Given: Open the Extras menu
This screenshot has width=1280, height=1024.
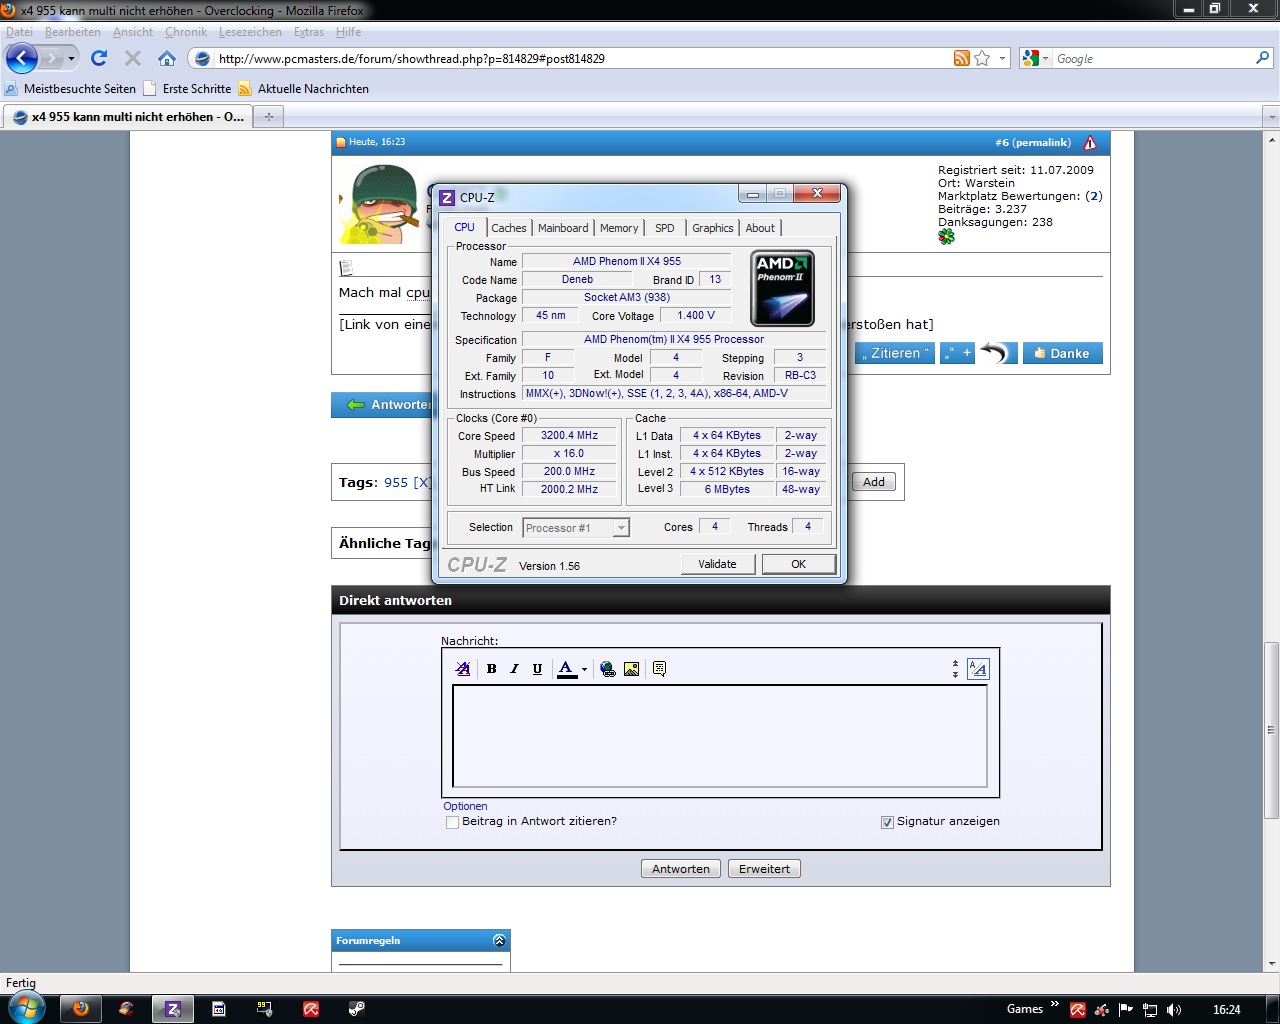Looking at the screenshot, I should coord(309,32).
